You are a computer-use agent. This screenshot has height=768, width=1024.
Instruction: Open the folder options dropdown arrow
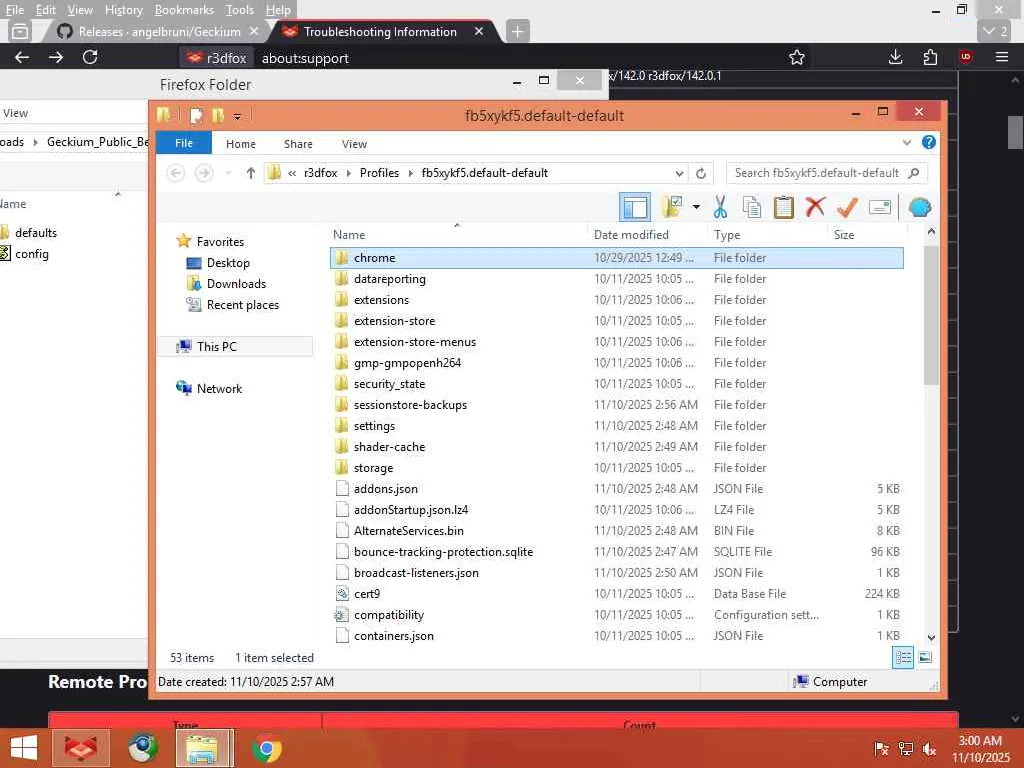pyautogui.click(x=696, y=207)
